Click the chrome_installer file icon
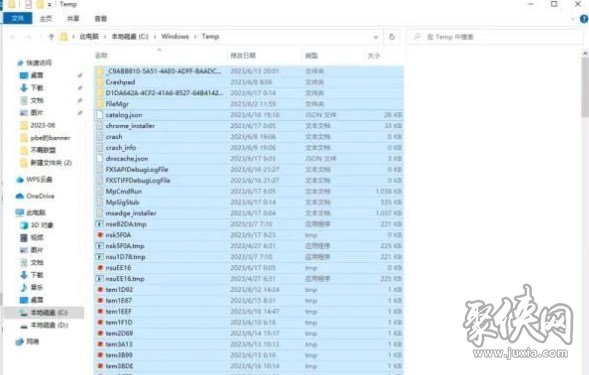 [100, 126]
